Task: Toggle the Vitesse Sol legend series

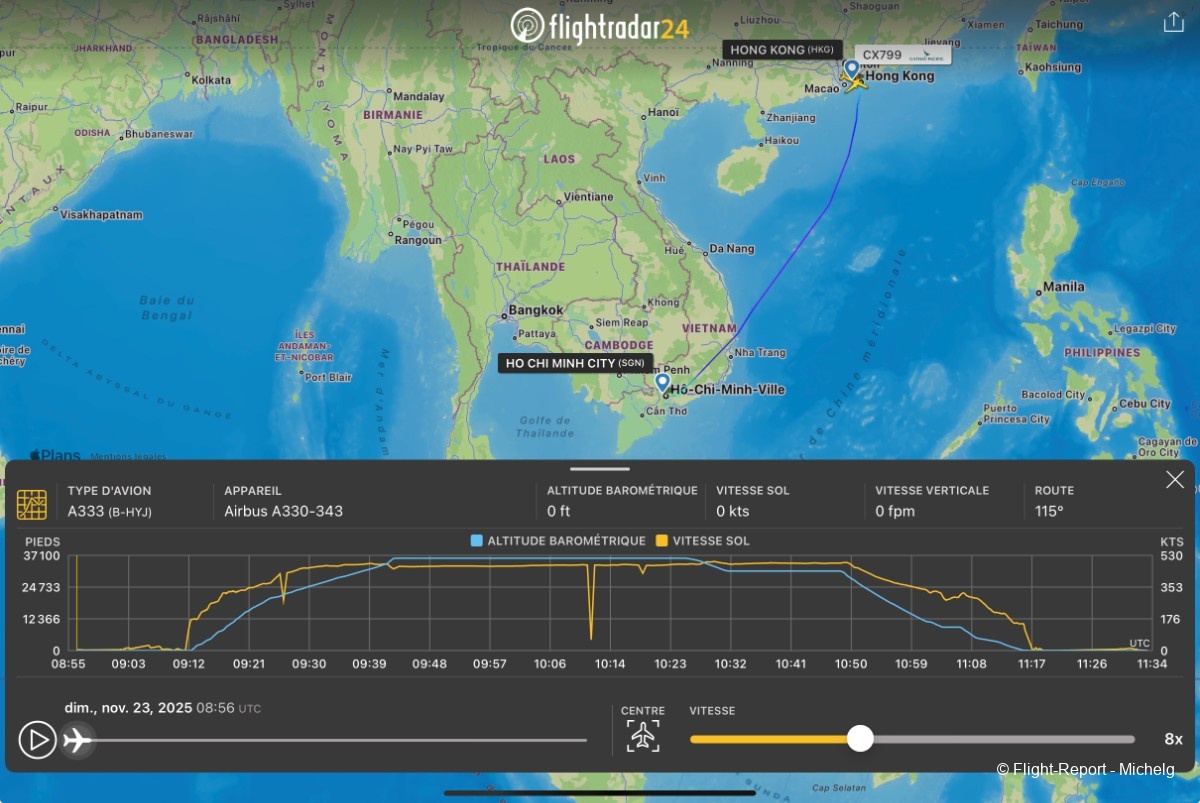Action: click(x=702, y=541)
